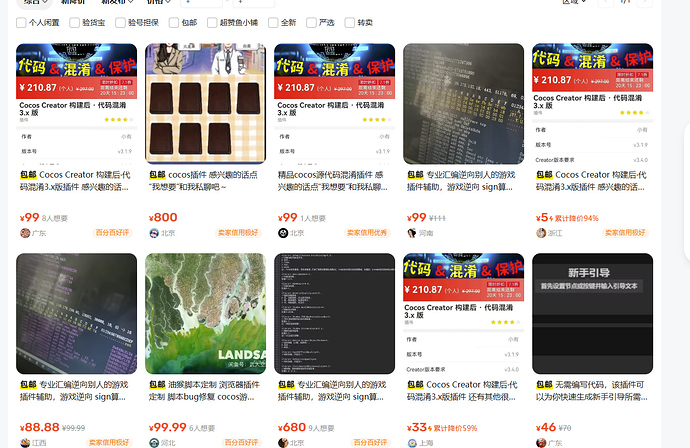Click the 卖家信用优秀 badge
The image size is (690, 448).
pos(367,233)
